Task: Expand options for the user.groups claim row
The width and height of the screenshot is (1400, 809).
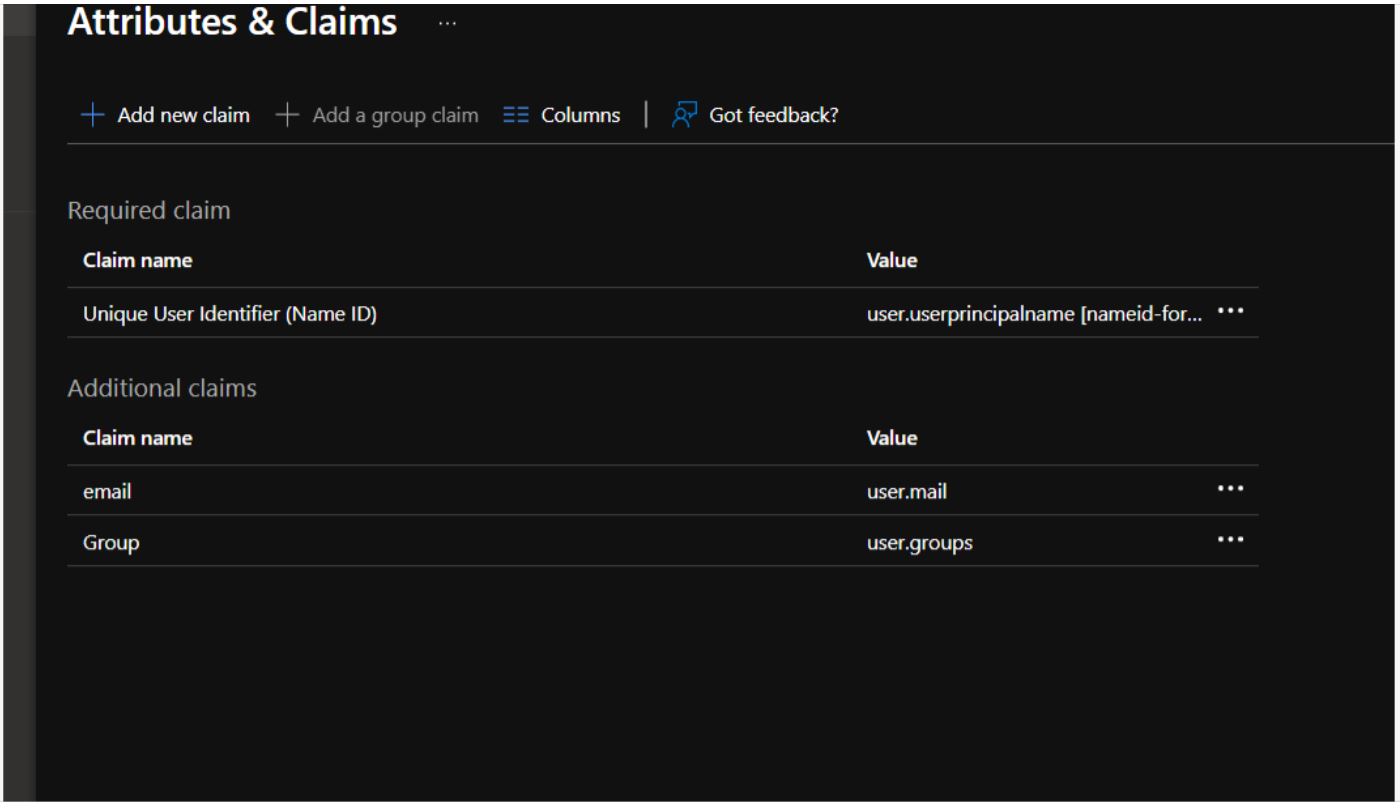Action: click(1231, 540)
